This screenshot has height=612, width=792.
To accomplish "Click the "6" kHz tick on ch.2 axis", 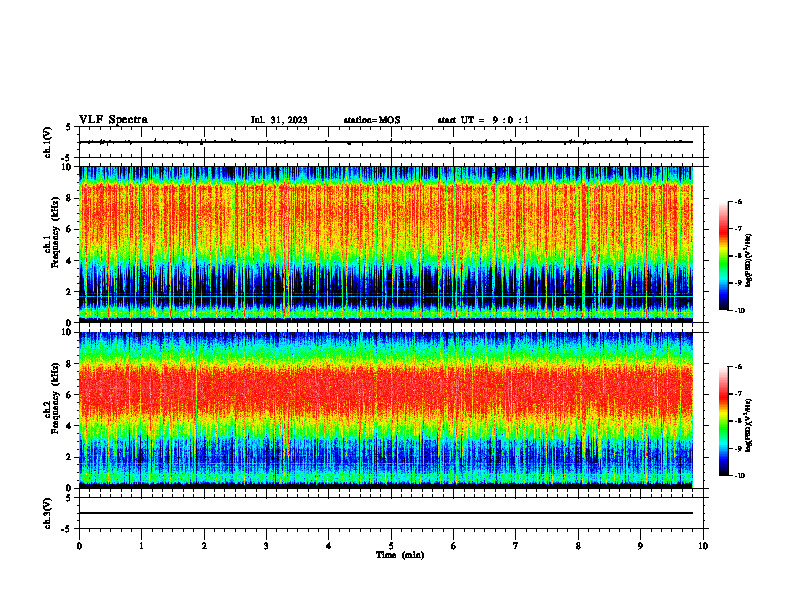I will tap(70, 395).
